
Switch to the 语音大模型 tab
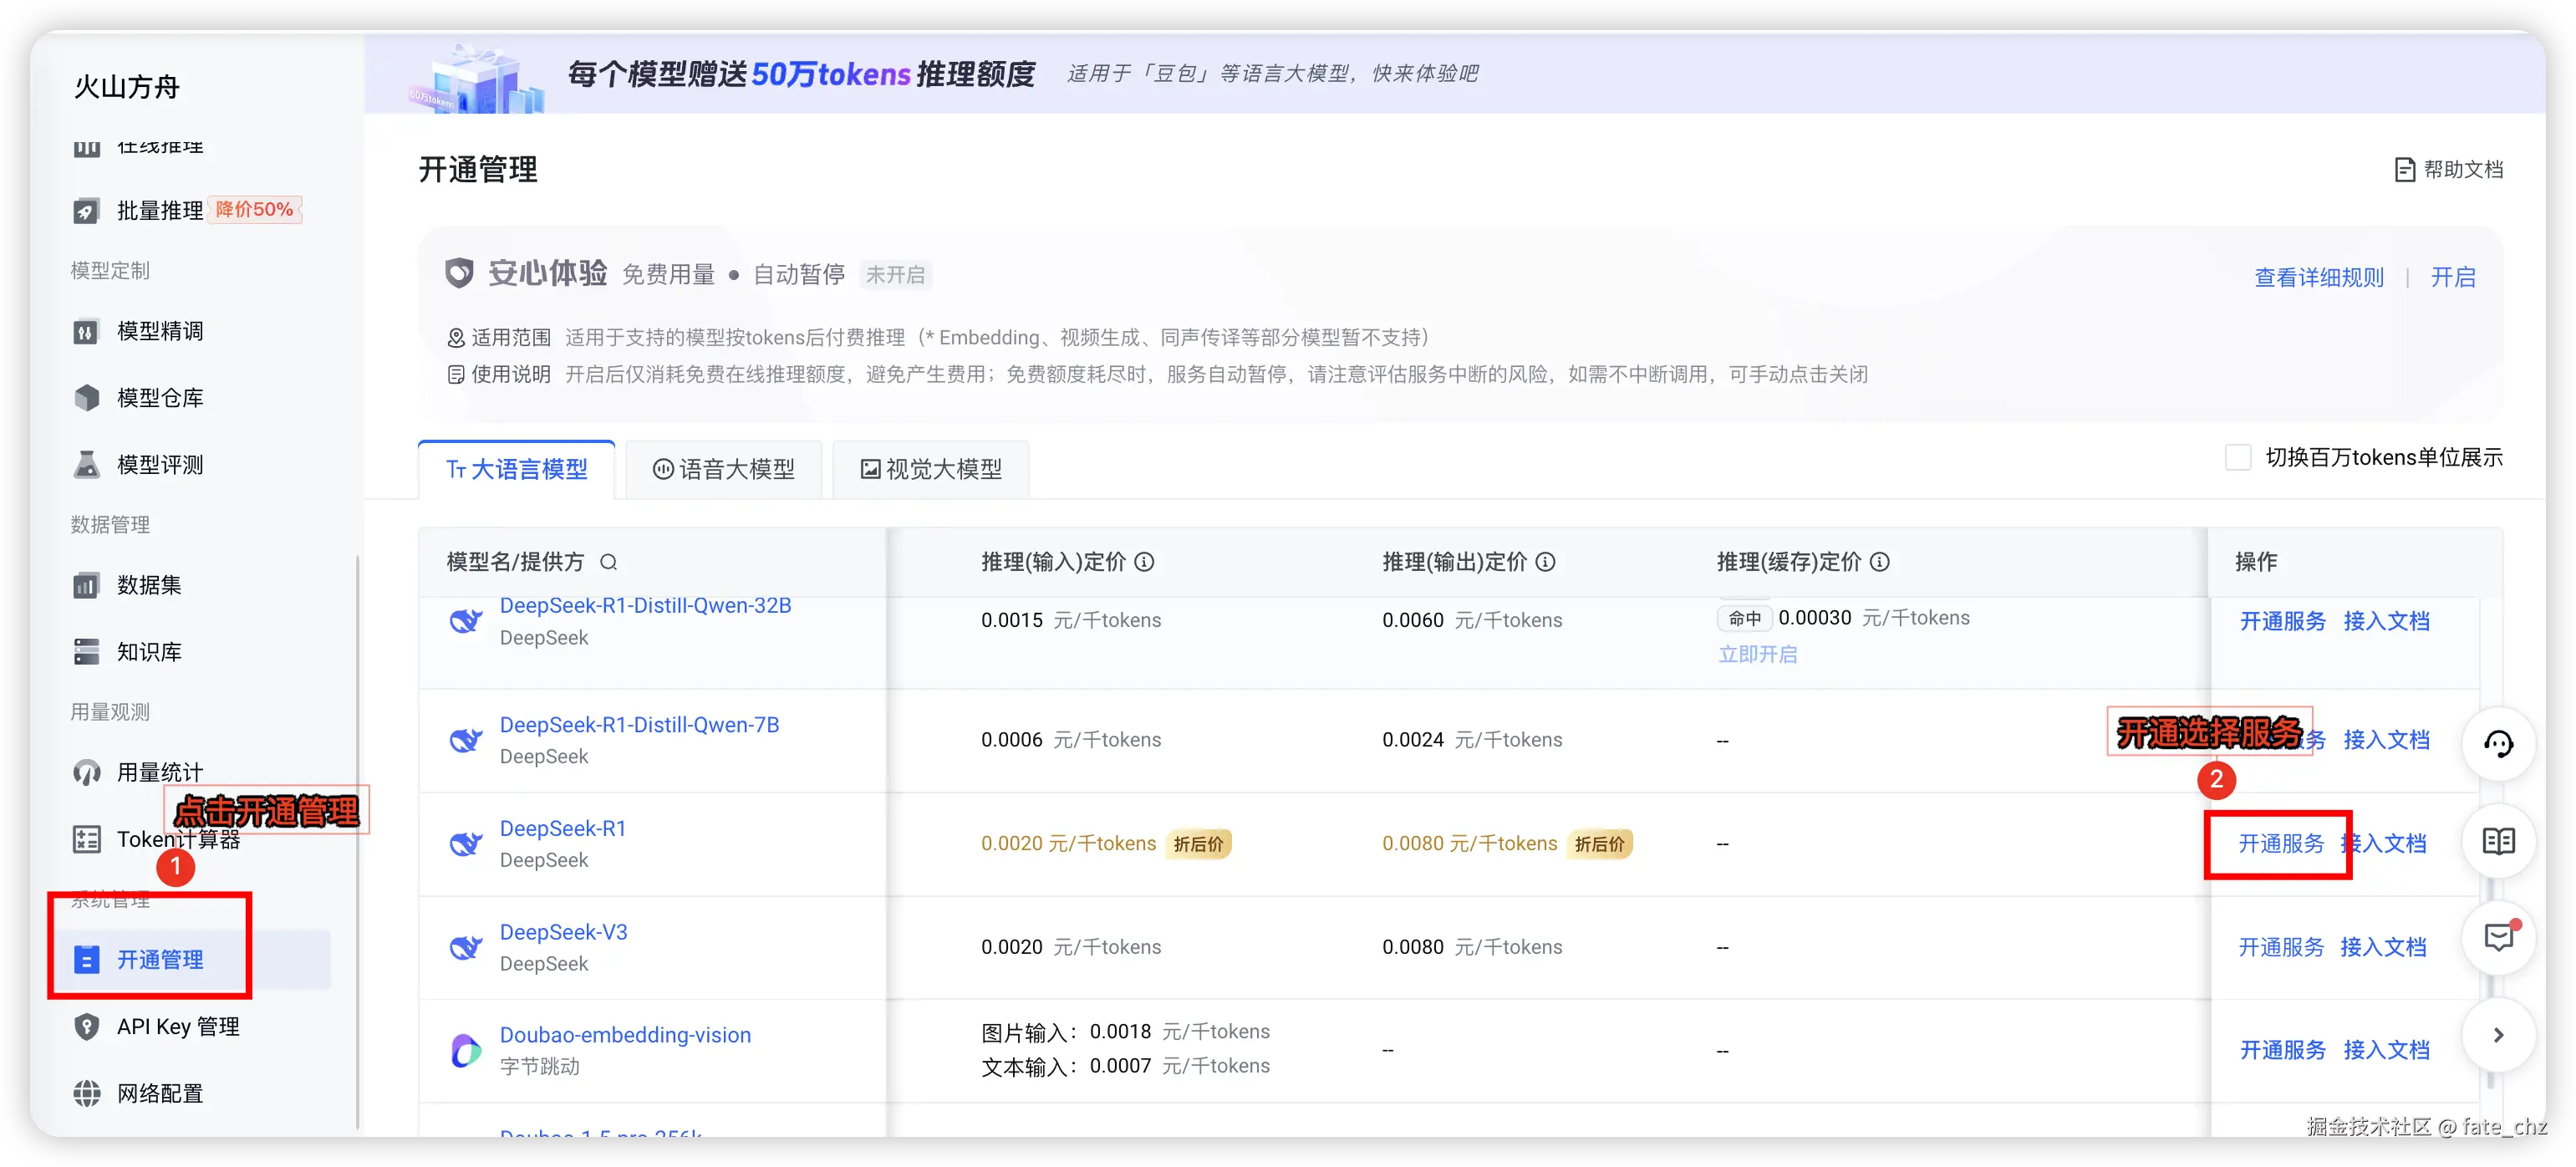click(724, 469)
